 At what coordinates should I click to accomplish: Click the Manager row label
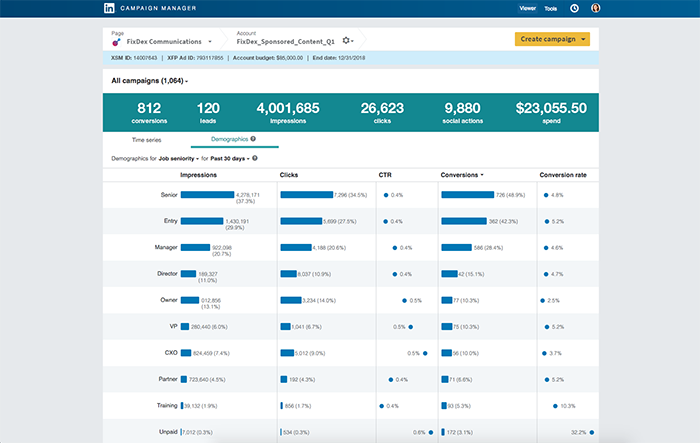coord(166,247)
